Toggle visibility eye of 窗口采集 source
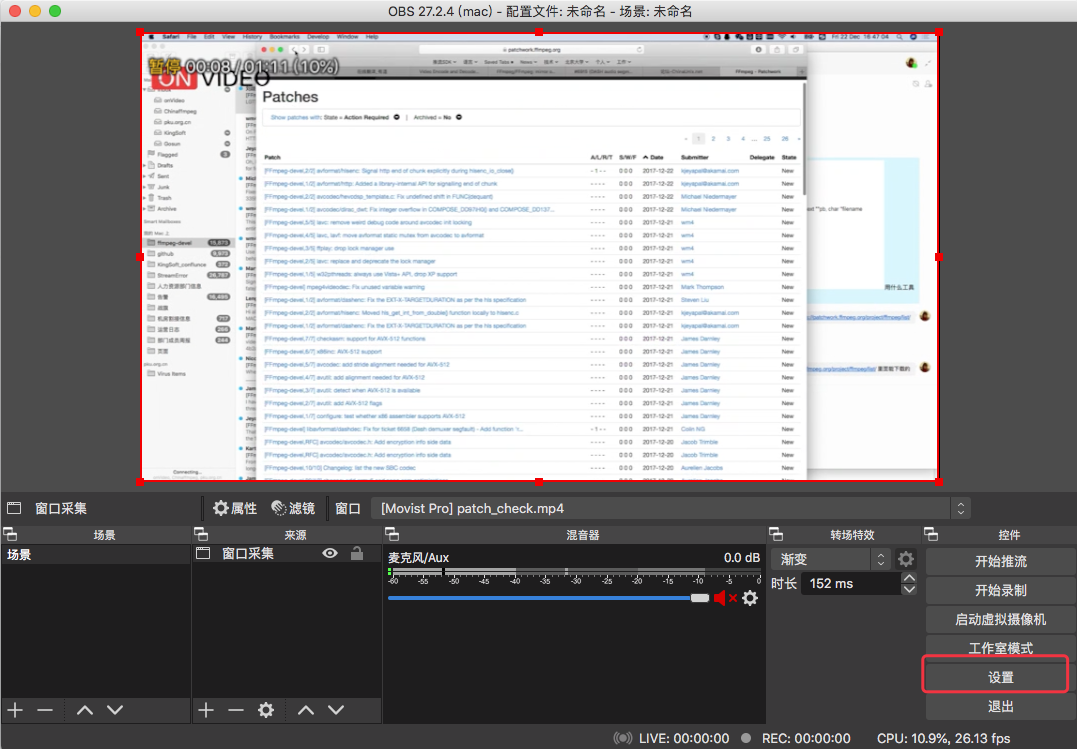The image size is (1077, 749). pyautogui.click(x=329, y=553)
